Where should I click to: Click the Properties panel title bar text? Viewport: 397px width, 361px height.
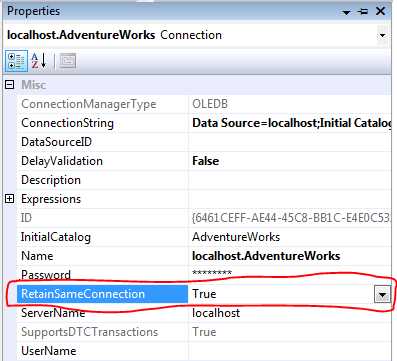pyautogui.click(x=34, y=11)
